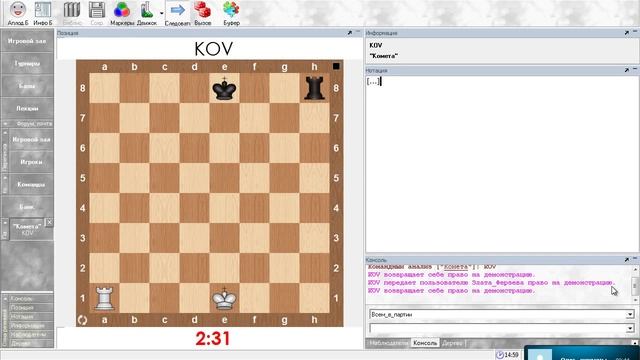Minimize the Информация panel
640x360 pixels.
[x=635, y=32]
